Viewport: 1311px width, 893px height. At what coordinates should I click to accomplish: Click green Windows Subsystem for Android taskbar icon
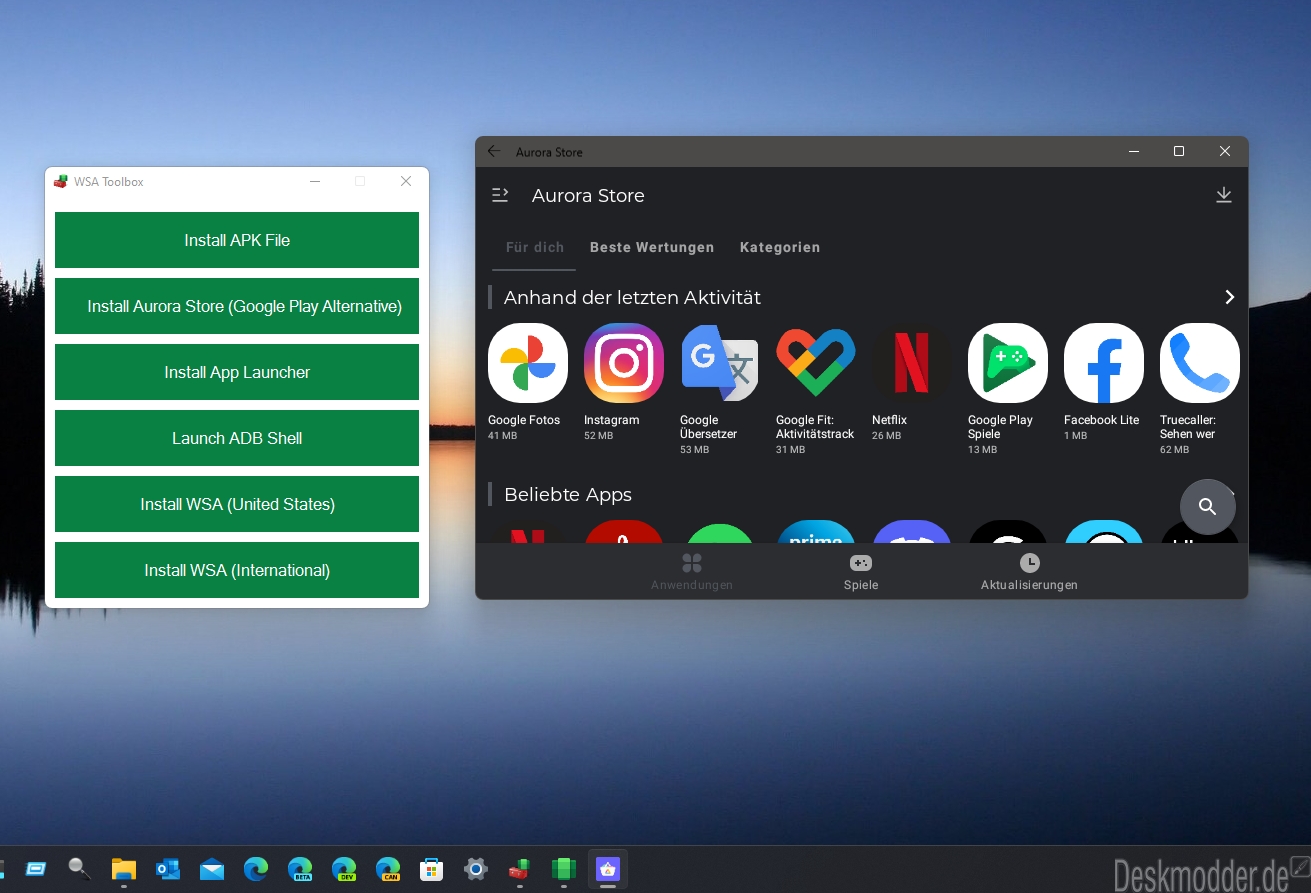coord(564,868)
